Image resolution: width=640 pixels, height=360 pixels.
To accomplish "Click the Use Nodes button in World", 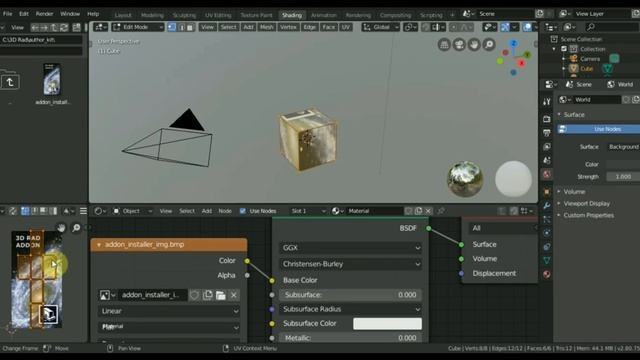I will [x=599, y=129].
